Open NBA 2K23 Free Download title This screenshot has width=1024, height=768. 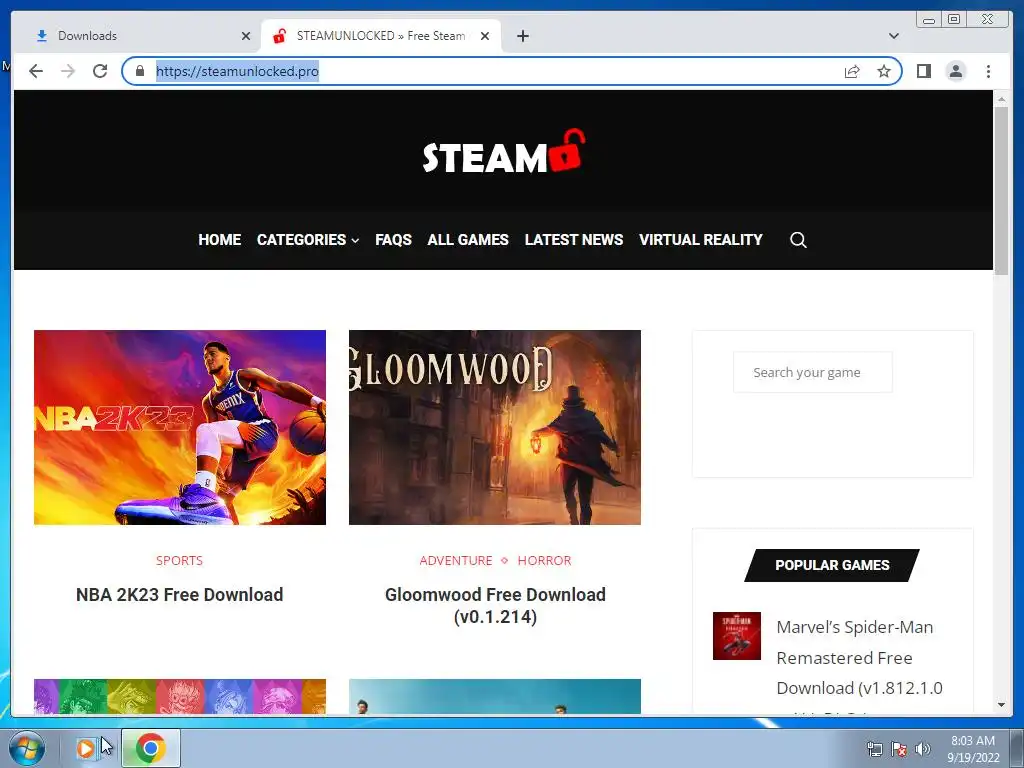point(180,594)
